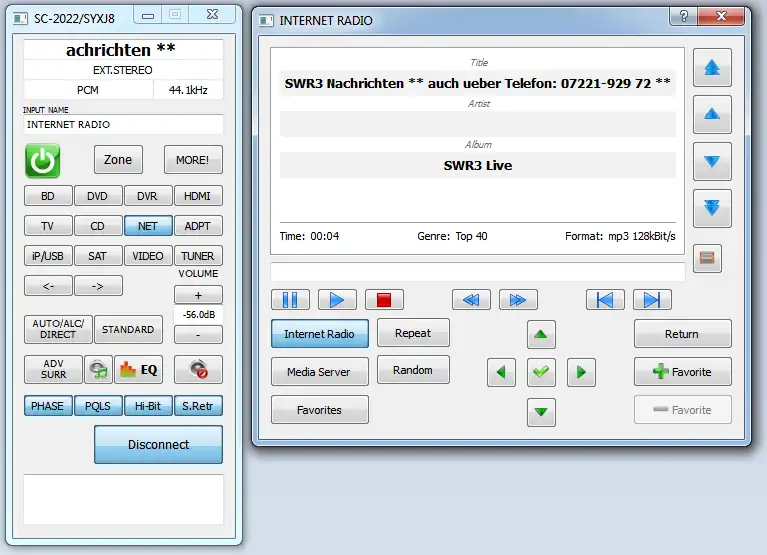Open the Zone controls

118,159
